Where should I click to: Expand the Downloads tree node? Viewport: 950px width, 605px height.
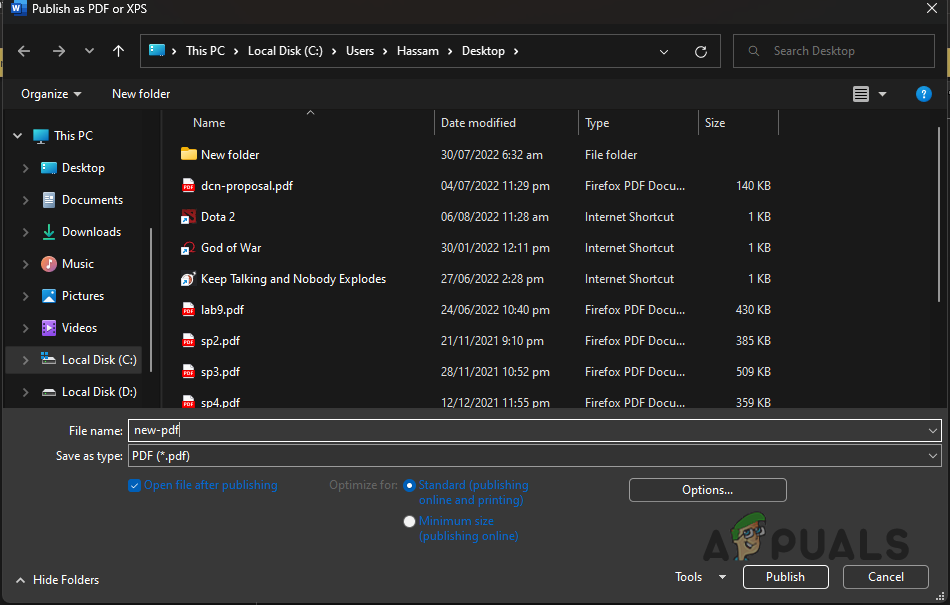pyautogui.click(x=25, y=232)
